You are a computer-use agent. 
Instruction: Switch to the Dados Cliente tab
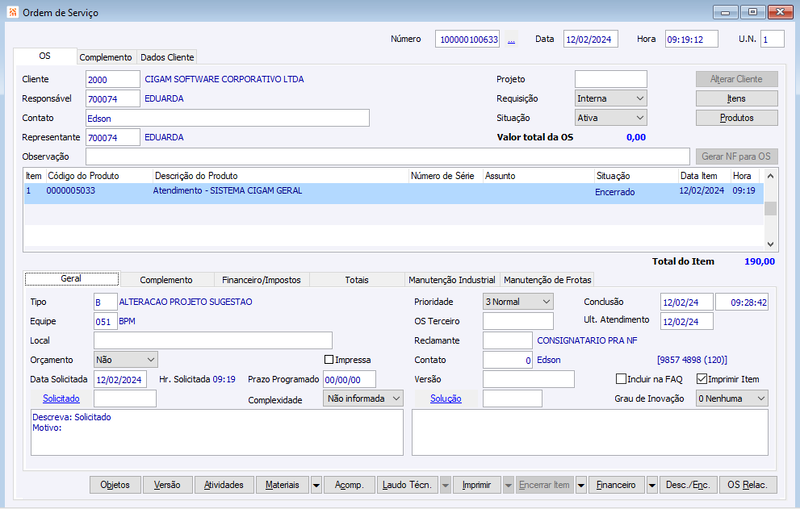[x=167, y=57]
